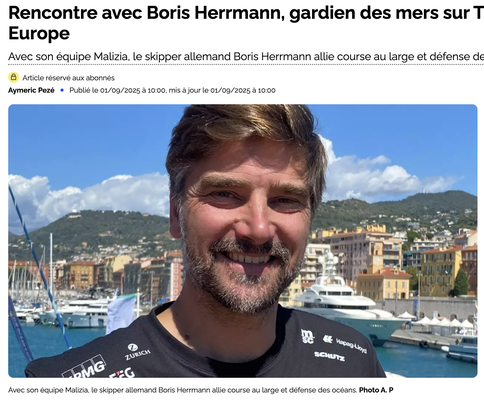The width and height of the screenshot is (484, 400).
Task: Open author Aymeric Pezé's profile link
Action: tap(31, 90)
